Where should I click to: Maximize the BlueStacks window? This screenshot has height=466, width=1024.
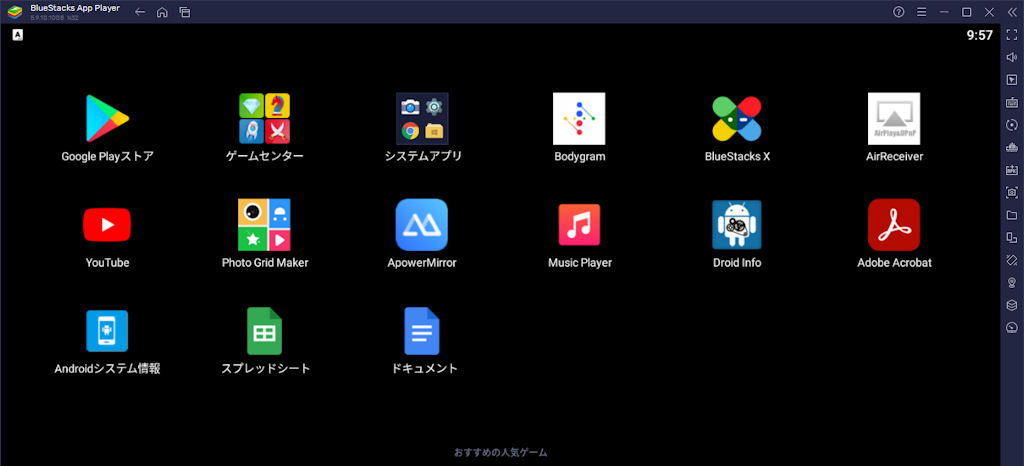click(x=967, y=12)
